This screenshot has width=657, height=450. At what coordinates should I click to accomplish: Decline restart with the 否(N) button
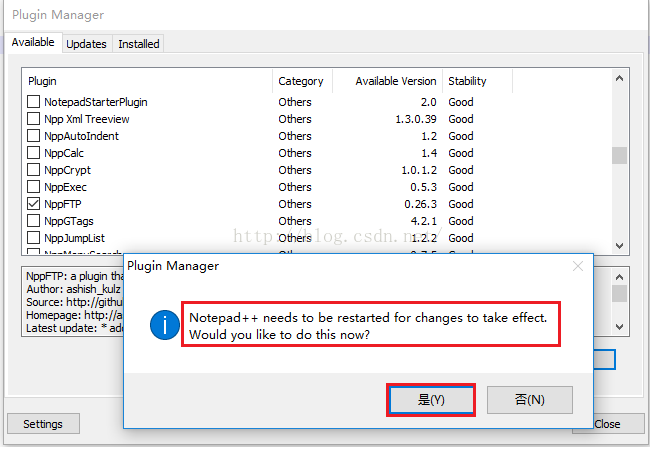tap(529, 399)
